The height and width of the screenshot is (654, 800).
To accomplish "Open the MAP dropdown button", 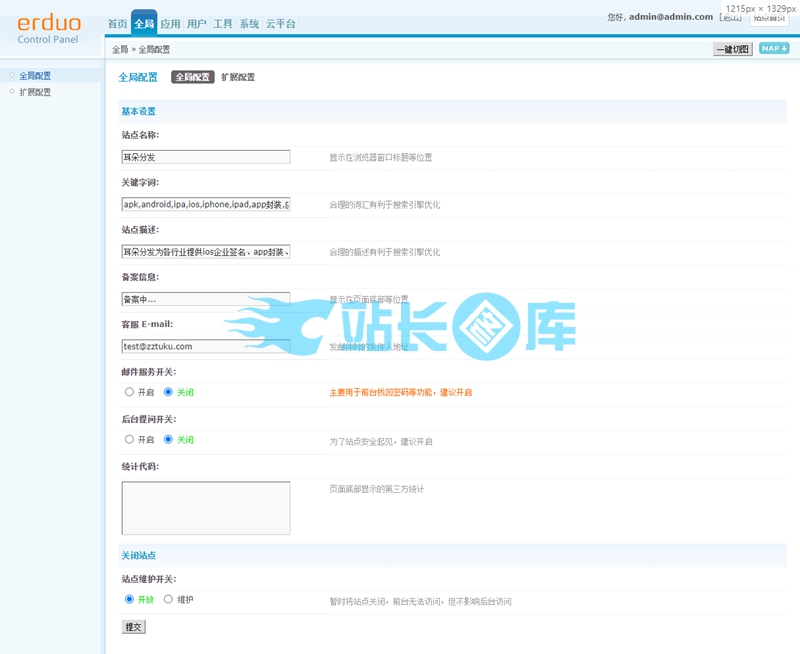I will pyautogui.click(x=773, y=48).
